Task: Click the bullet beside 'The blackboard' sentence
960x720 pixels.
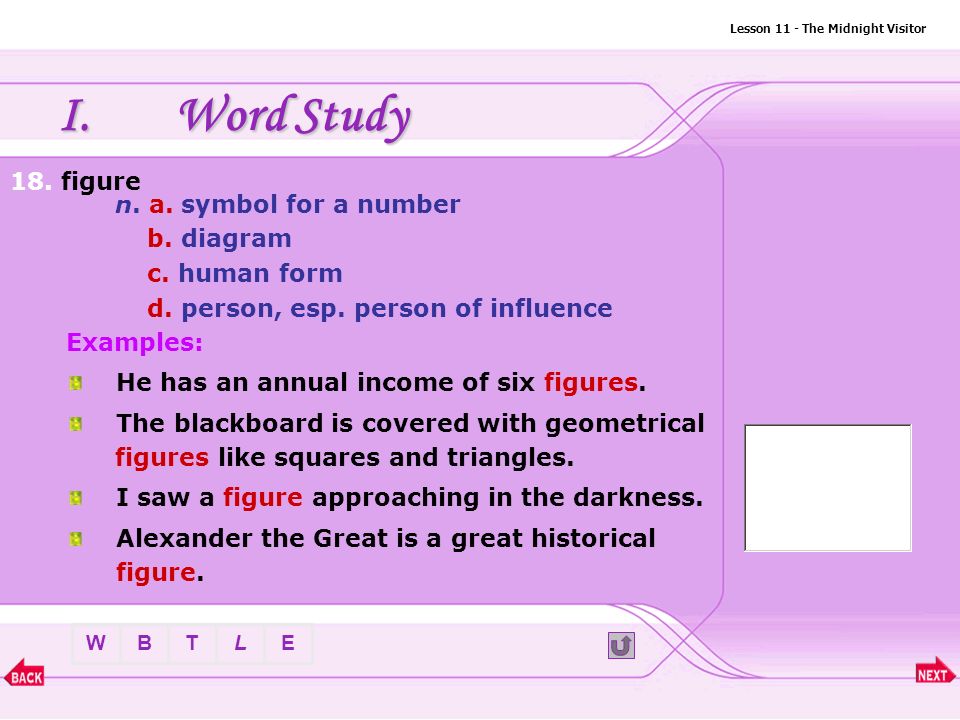Action: click(x=76, y=424)
